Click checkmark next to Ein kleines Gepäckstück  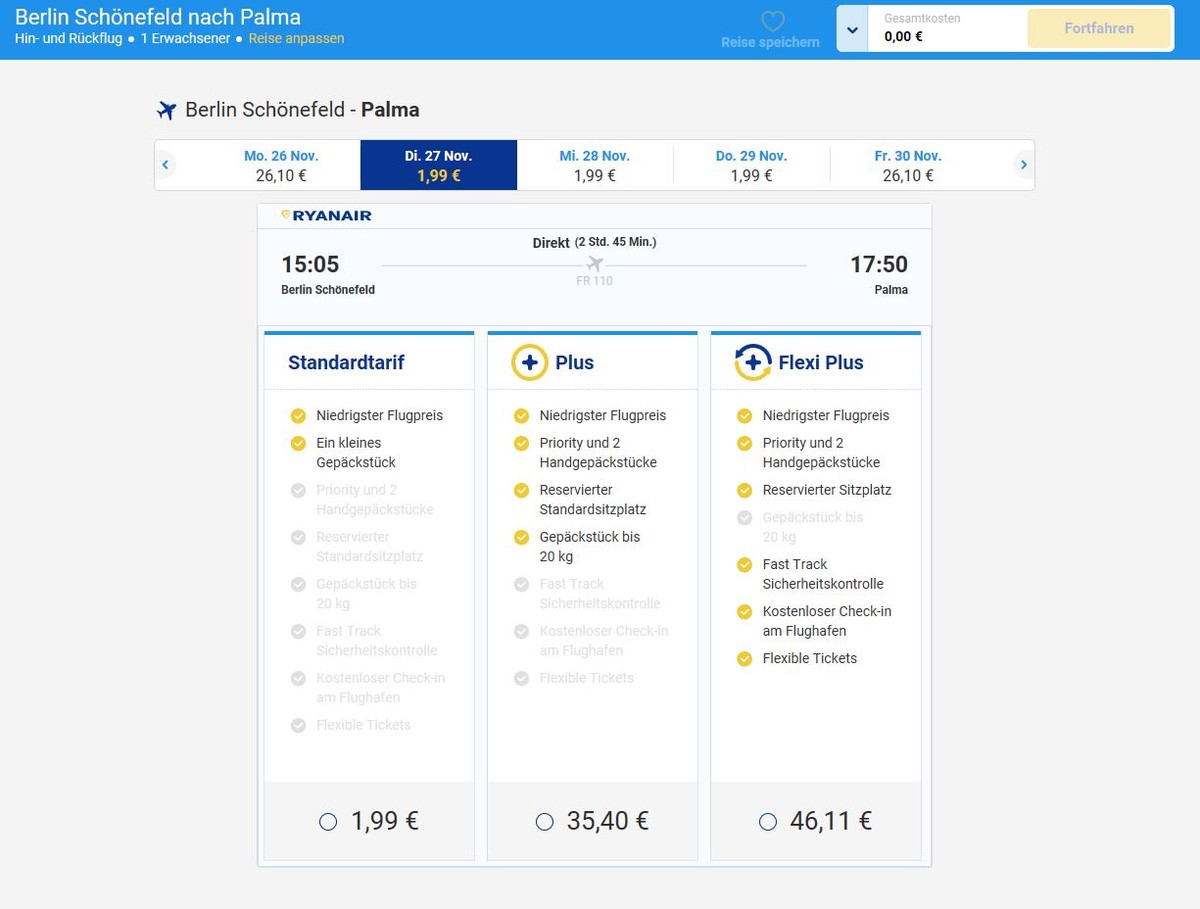point(298,443)
